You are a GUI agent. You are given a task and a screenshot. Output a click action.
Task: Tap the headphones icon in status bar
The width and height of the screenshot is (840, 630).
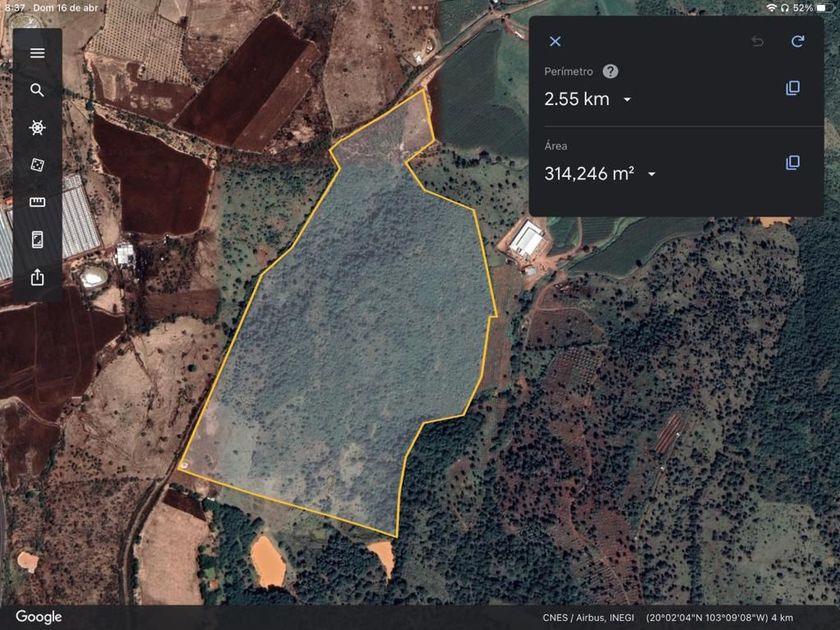click(x=785, y=8)
